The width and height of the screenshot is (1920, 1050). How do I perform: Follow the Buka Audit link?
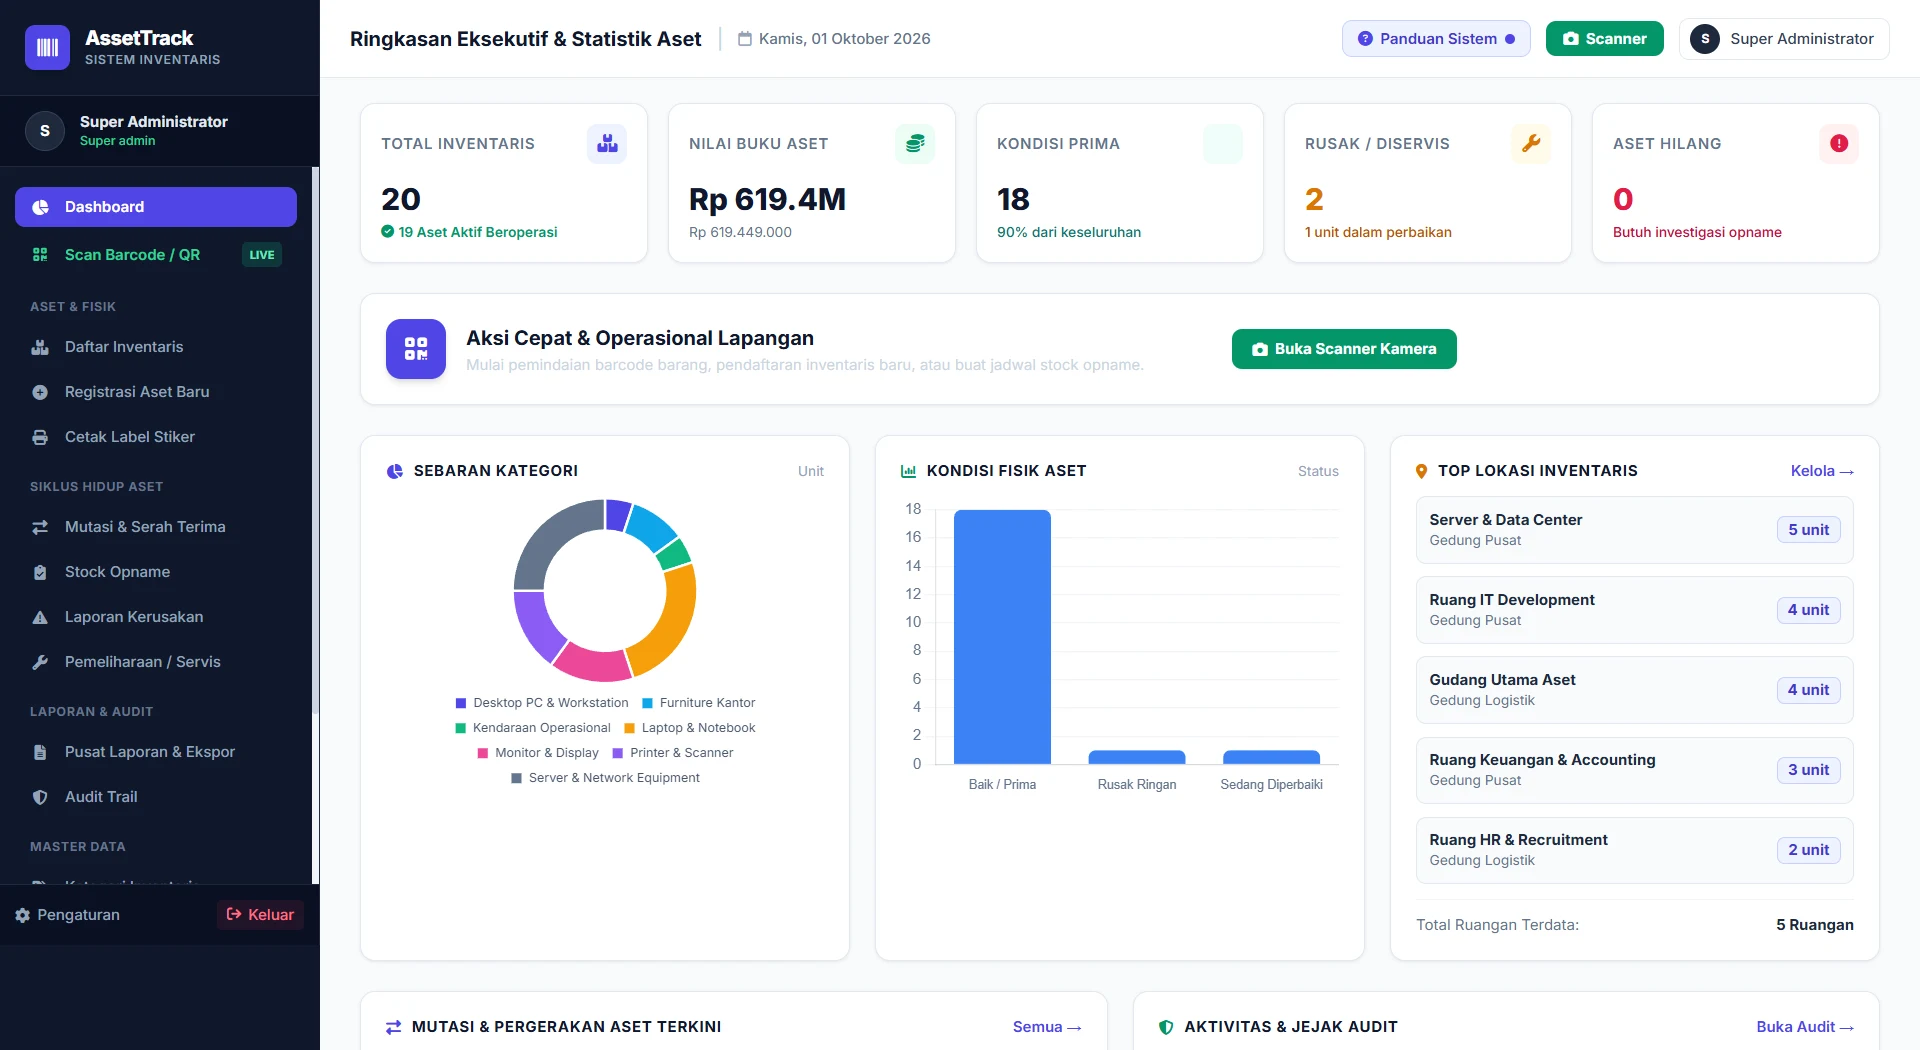click(1805, 1027)
